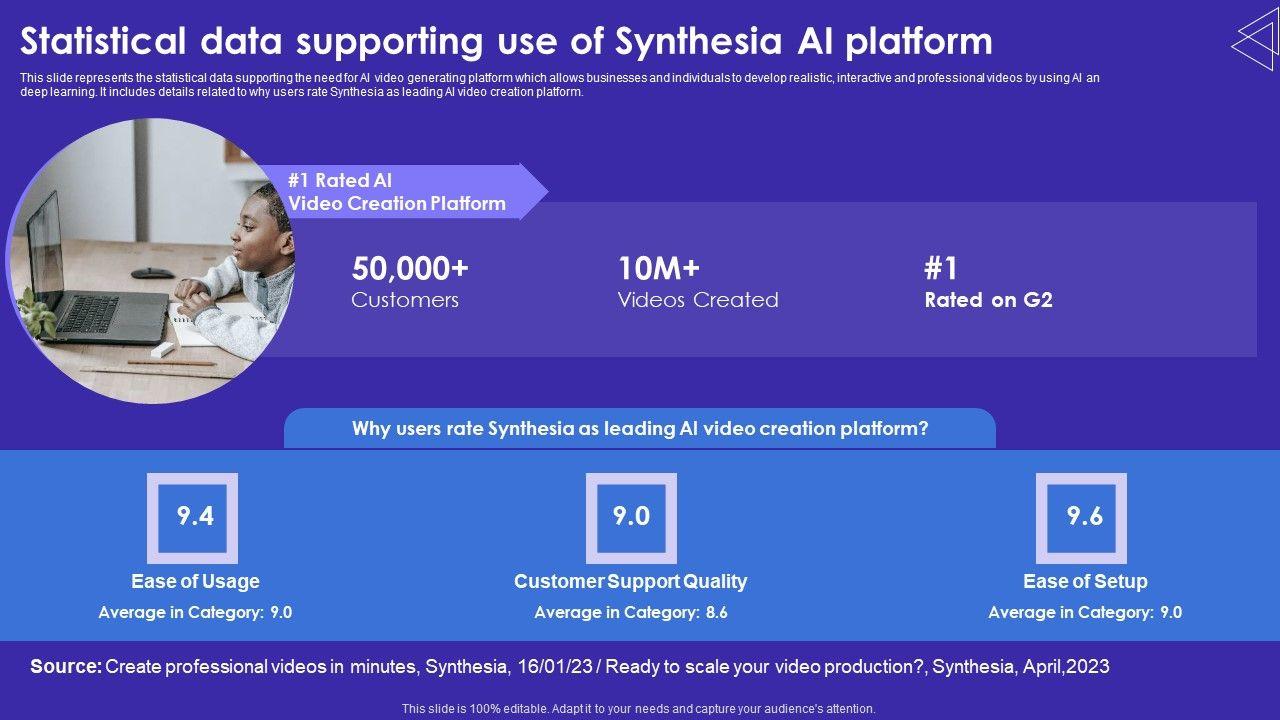The image size is (1280, 720).
Task: Select the slide description paragraph under the title
Action: 560,84
